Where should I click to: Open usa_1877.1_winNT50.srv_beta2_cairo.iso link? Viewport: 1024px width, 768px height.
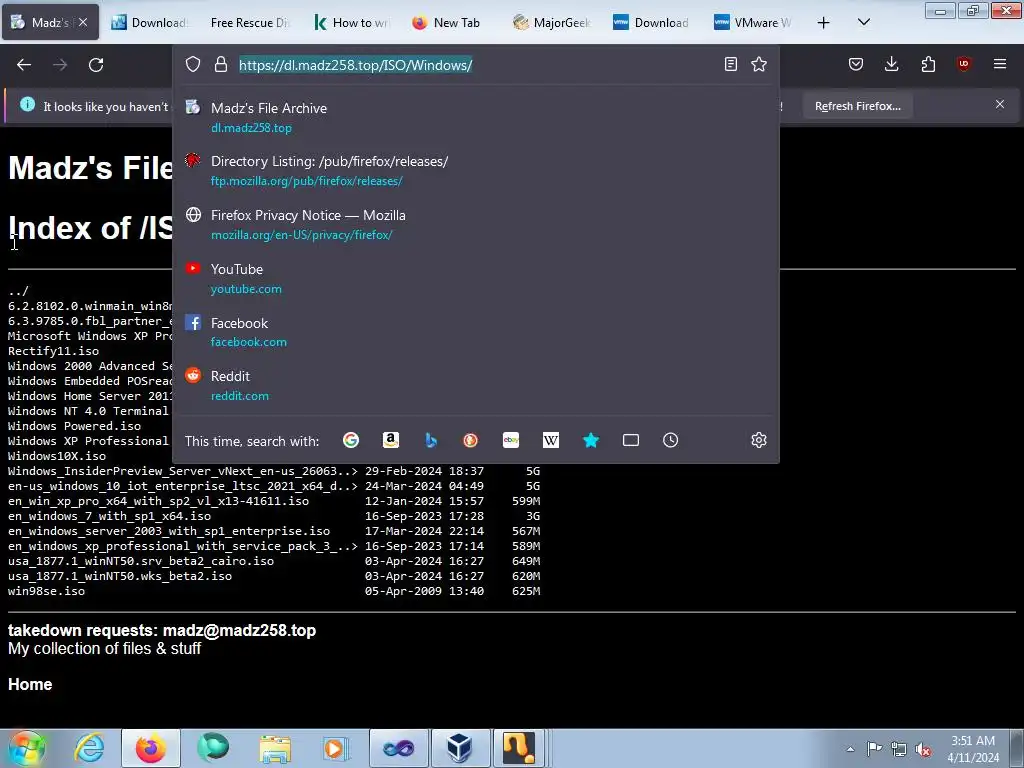point(140,562)
